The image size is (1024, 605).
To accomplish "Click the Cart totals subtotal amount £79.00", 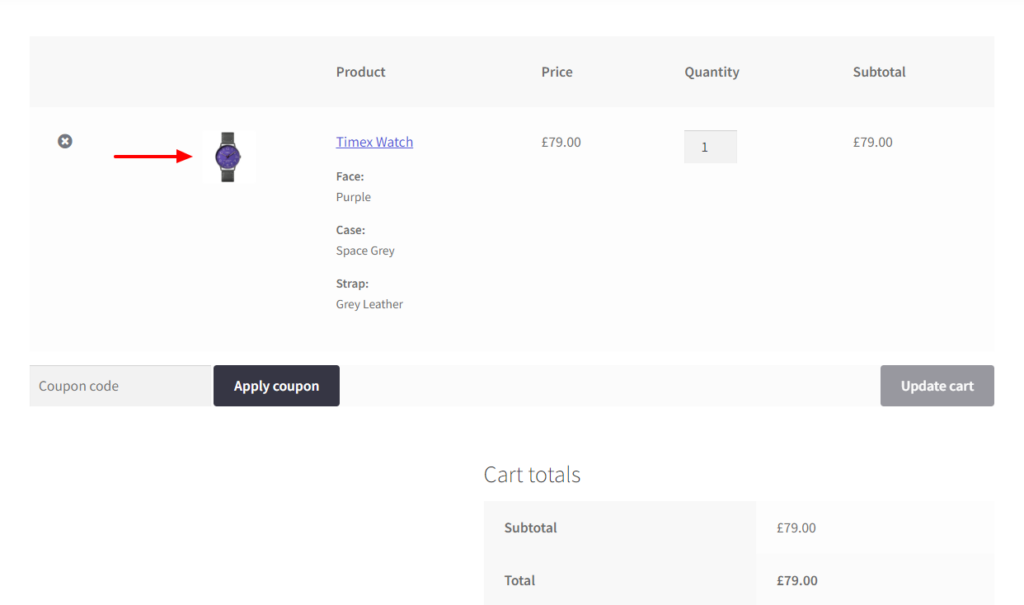I will coord(796,528).
